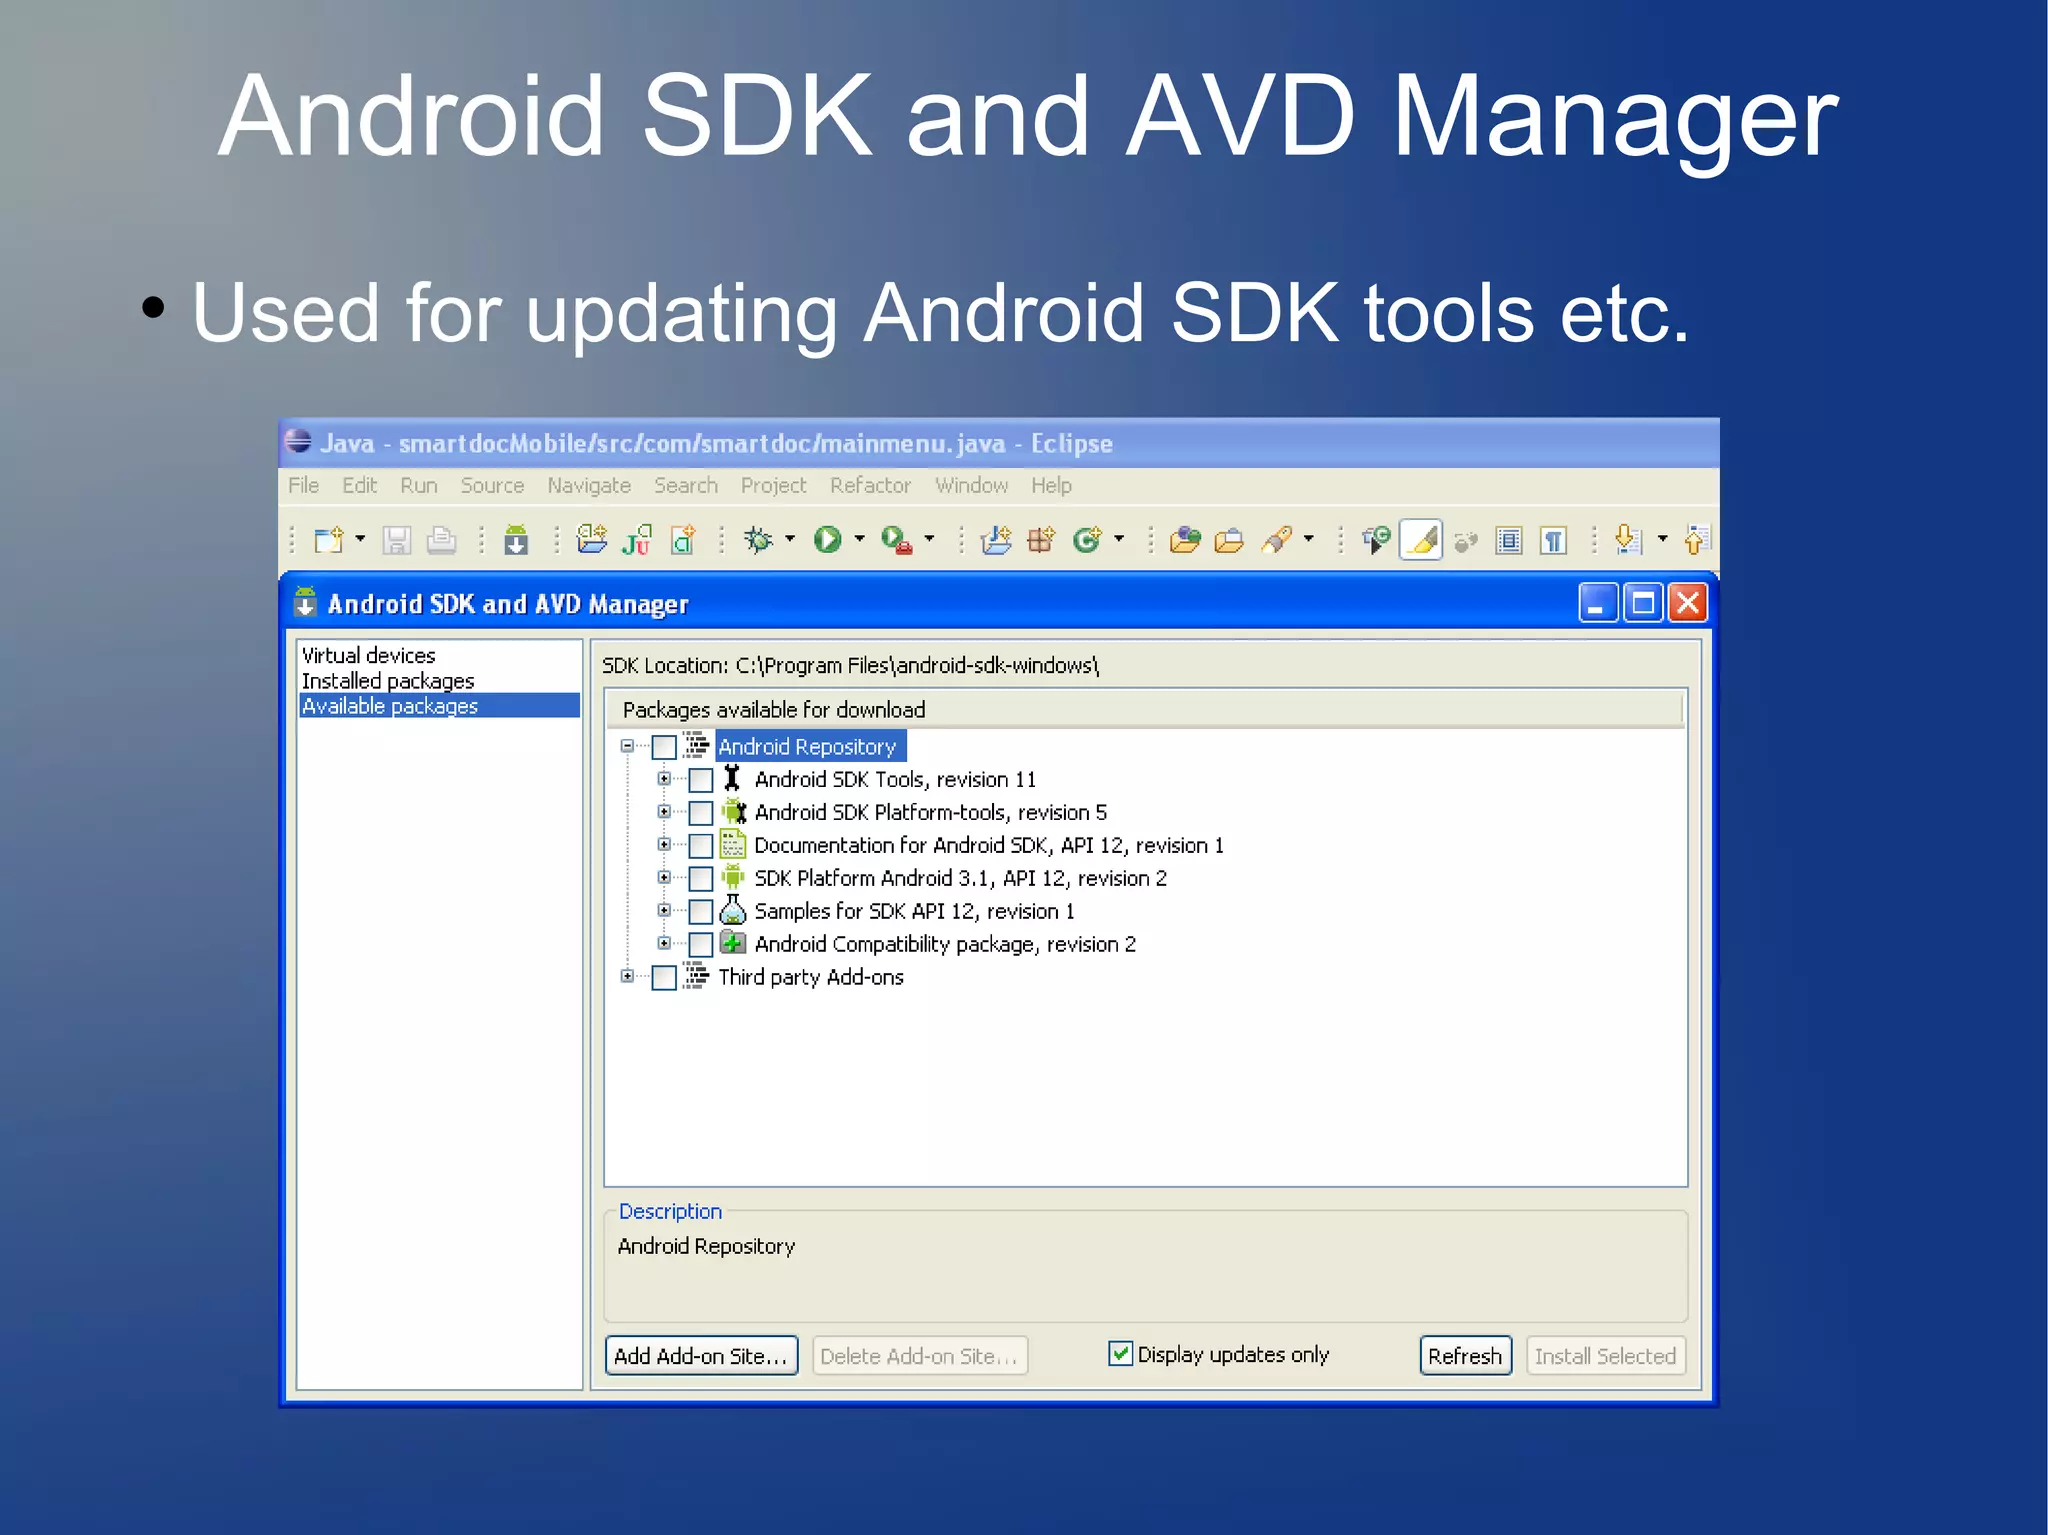Image resolution: width=2048 pixels, height=1535 pixels.
Task: Uncheck Display updates only
Action: 1120,1354
